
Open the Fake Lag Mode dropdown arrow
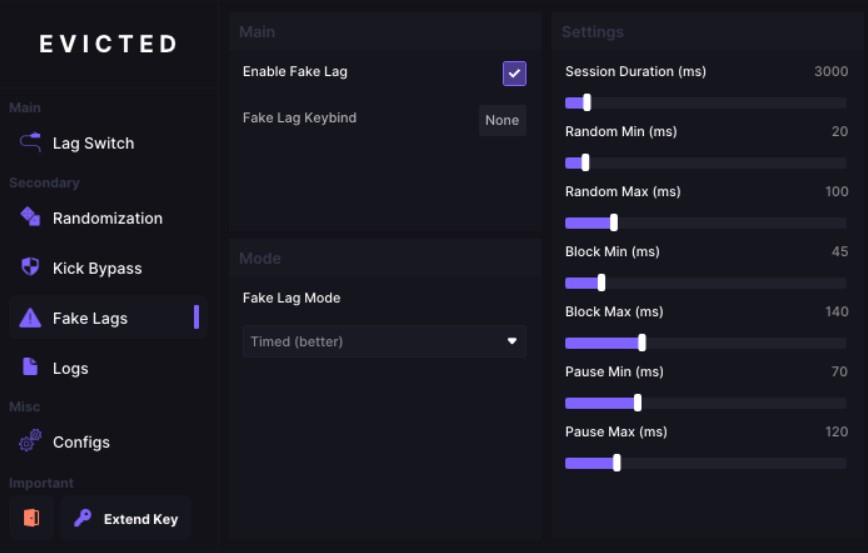click(x=512, y=341)
